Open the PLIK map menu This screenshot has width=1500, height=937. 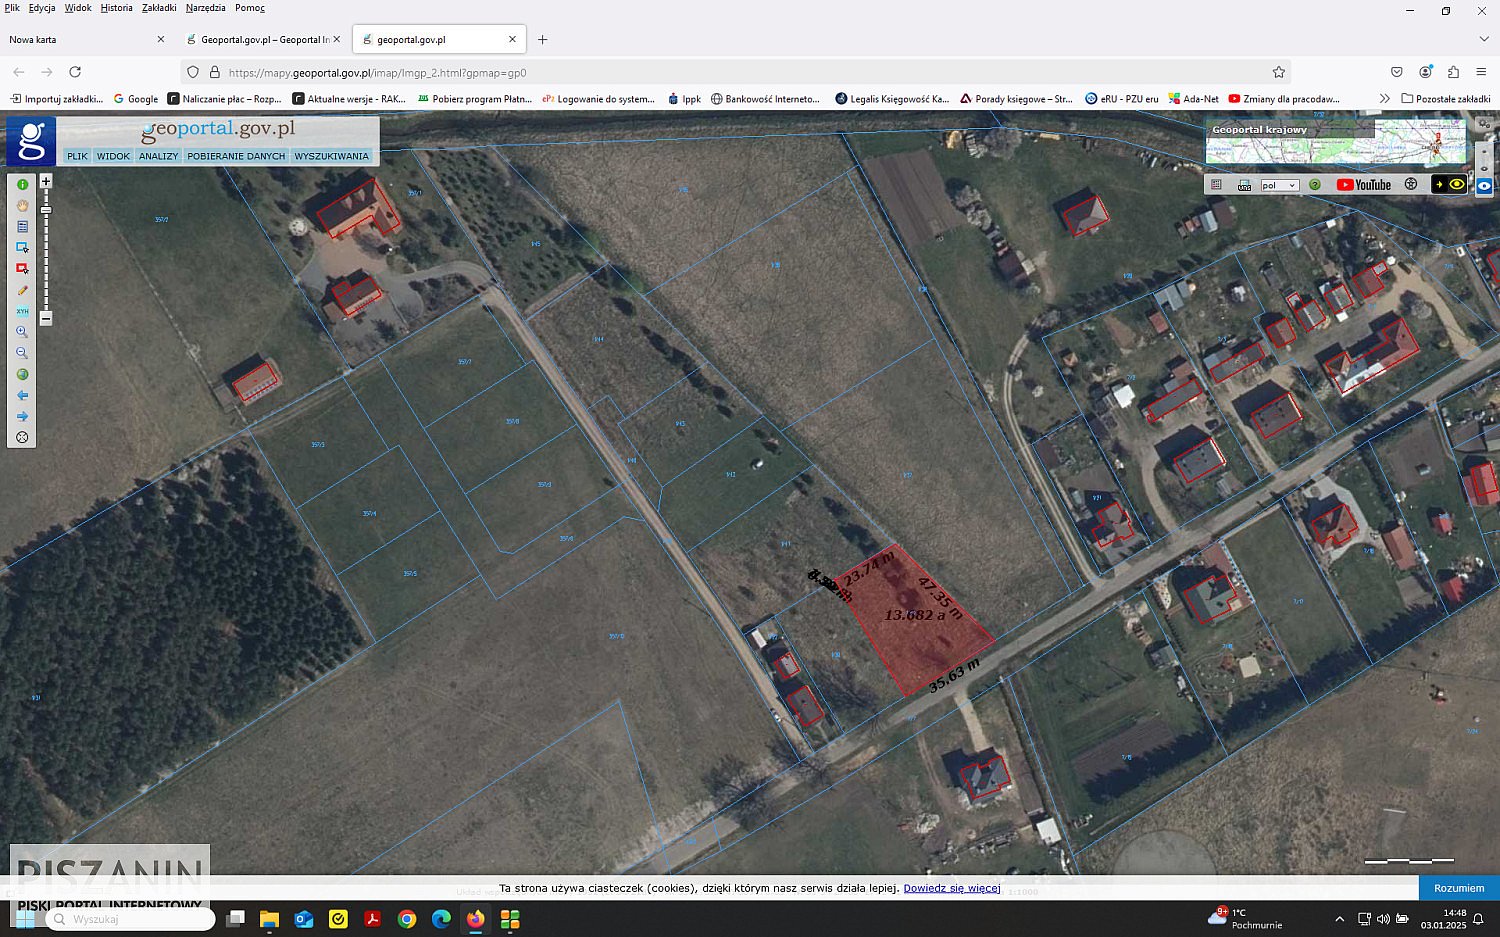pyautogui.click(x=77, y=156)
